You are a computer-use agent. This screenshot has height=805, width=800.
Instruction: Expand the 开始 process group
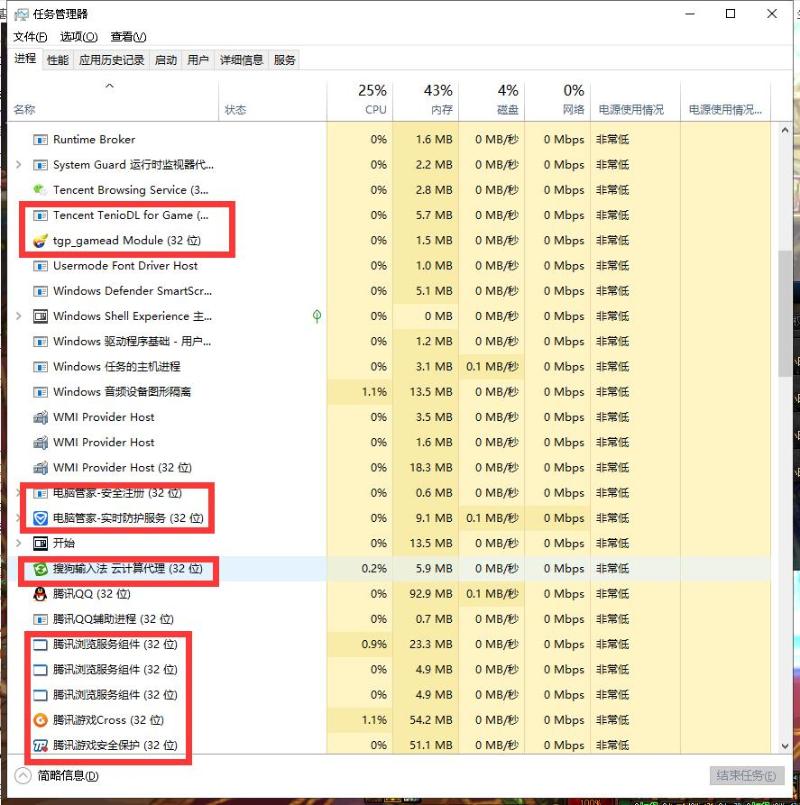(x=18, y=543)
